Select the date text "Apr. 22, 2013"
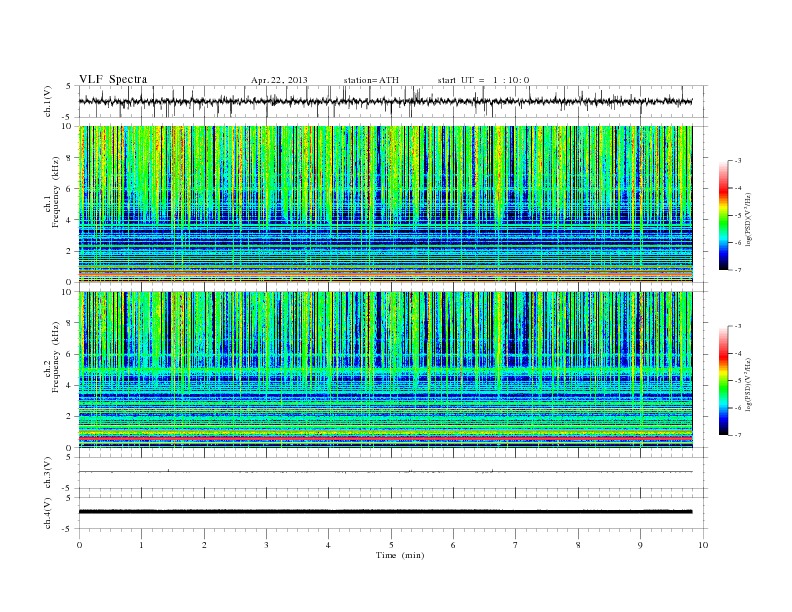Viewport: 792px width, 612px height. [279, 80]
